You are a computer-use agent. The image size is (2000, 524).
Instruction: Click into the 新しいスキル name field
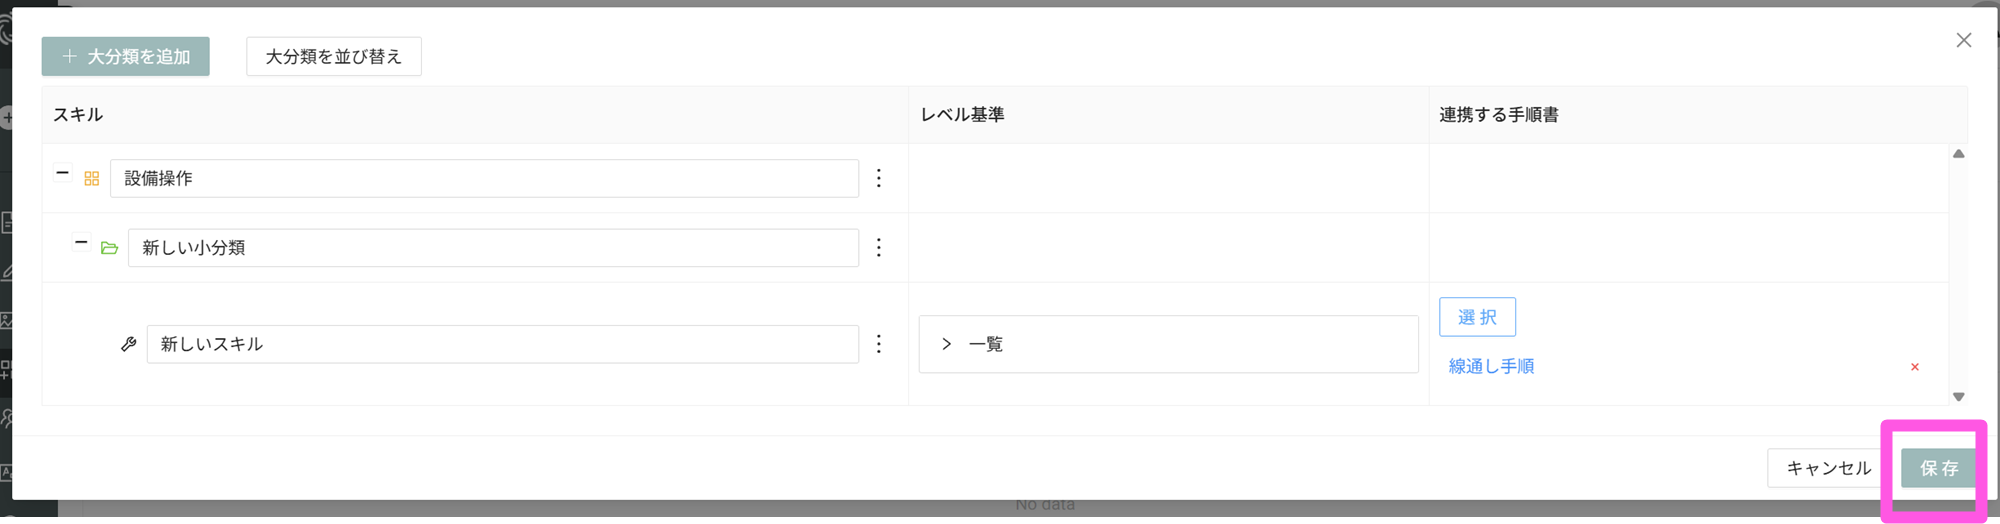tap(502, 344)
